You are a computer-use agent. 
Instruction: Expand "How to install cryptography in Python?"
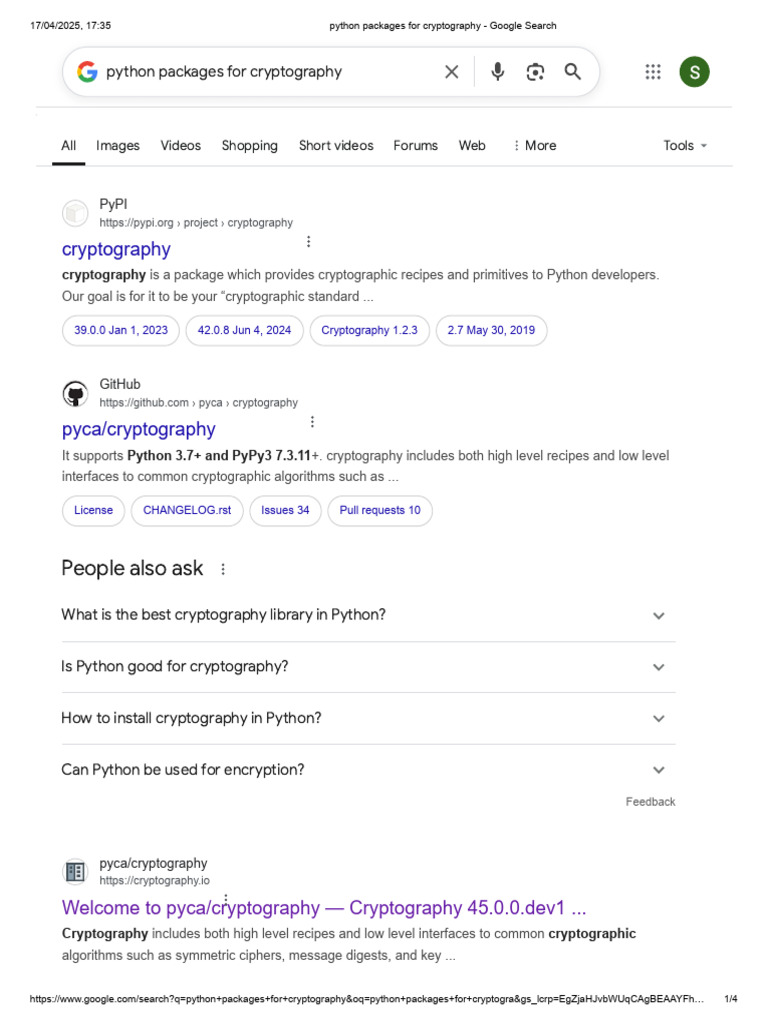click(x=658, y=719)
